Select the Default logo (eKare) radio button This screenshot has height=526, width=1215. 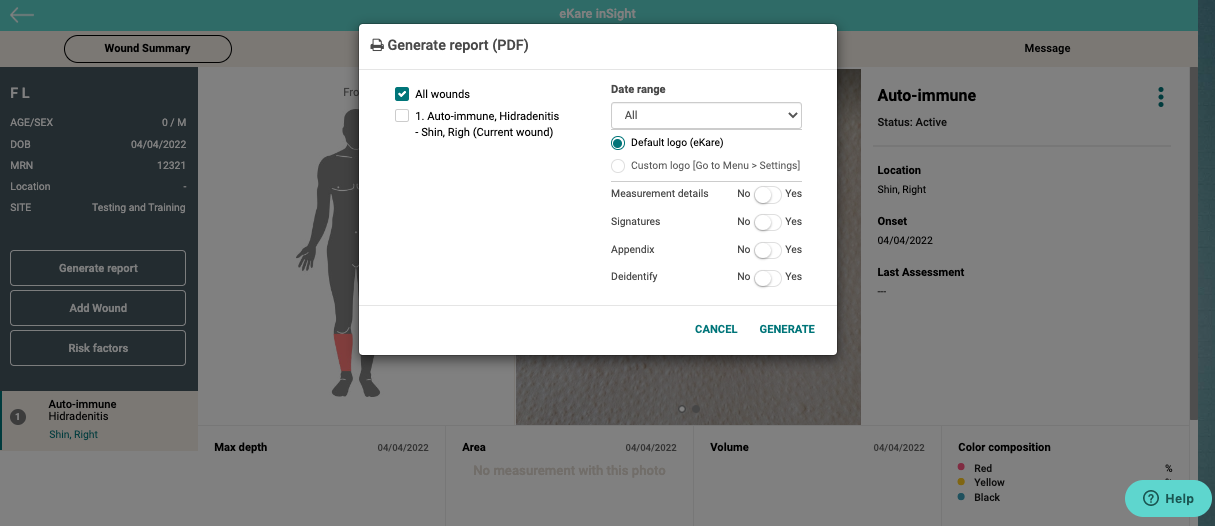[x=618, y=143]
